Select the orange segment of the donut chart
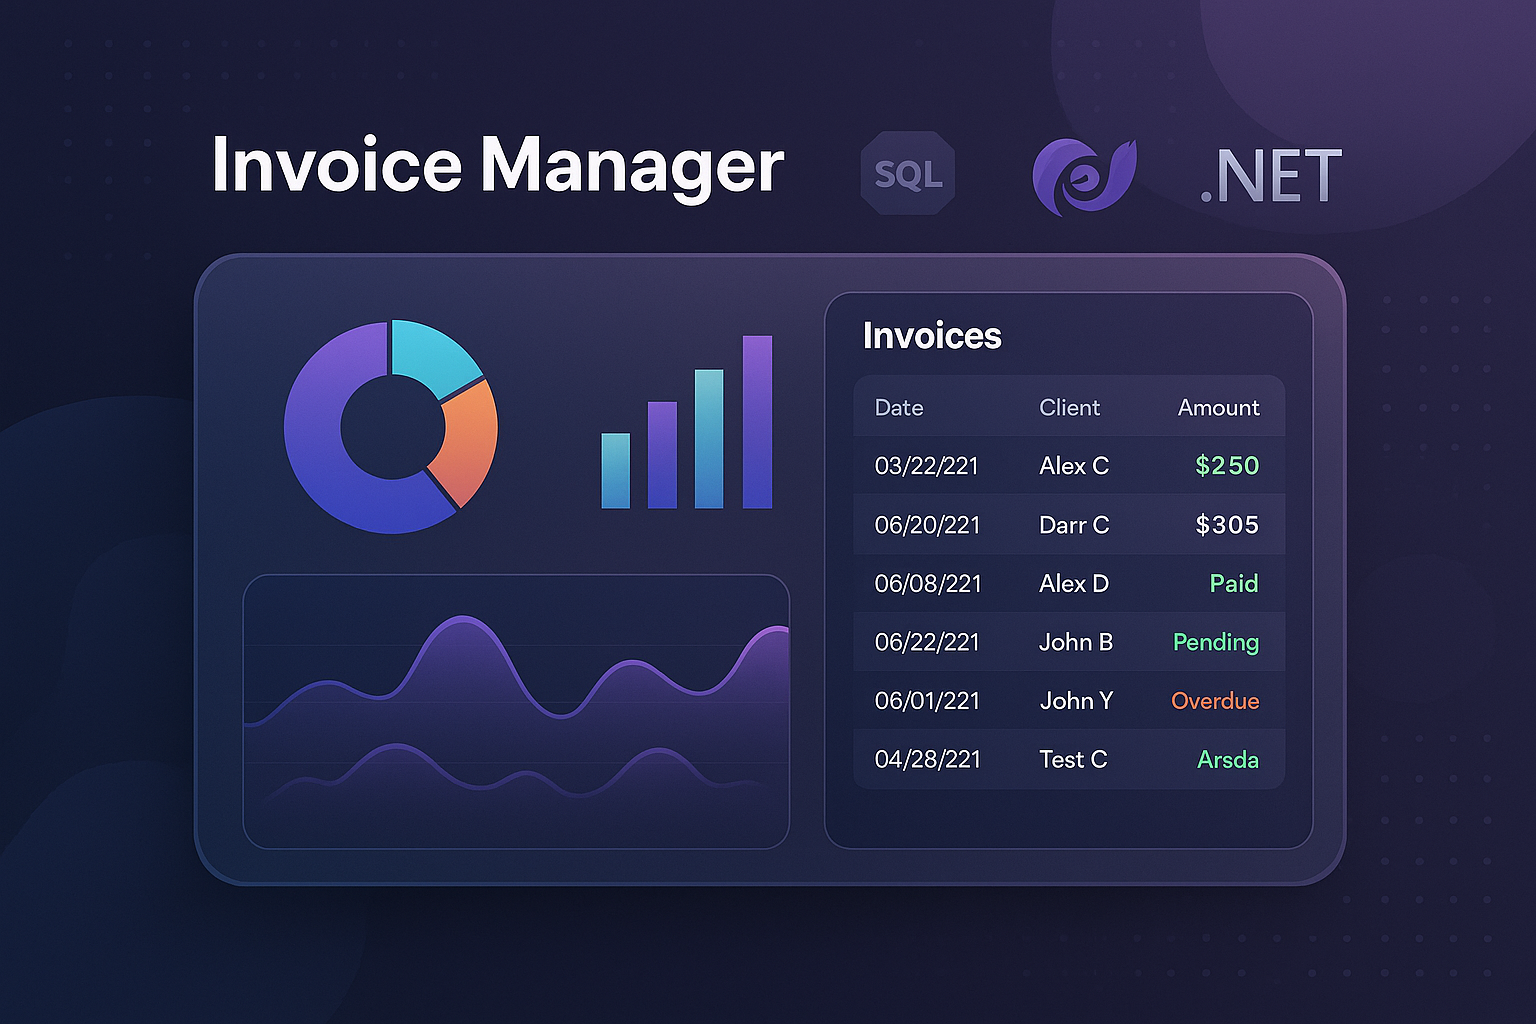The height and width of the screenshot is (1024, 1536). pyautogui.click(x=465, y=440)
